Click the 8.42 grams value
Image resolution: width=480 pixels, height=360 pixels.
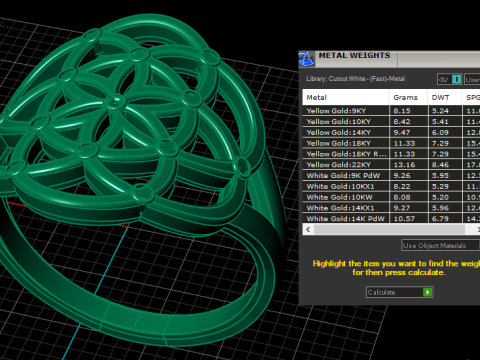[x=402, y=122]
